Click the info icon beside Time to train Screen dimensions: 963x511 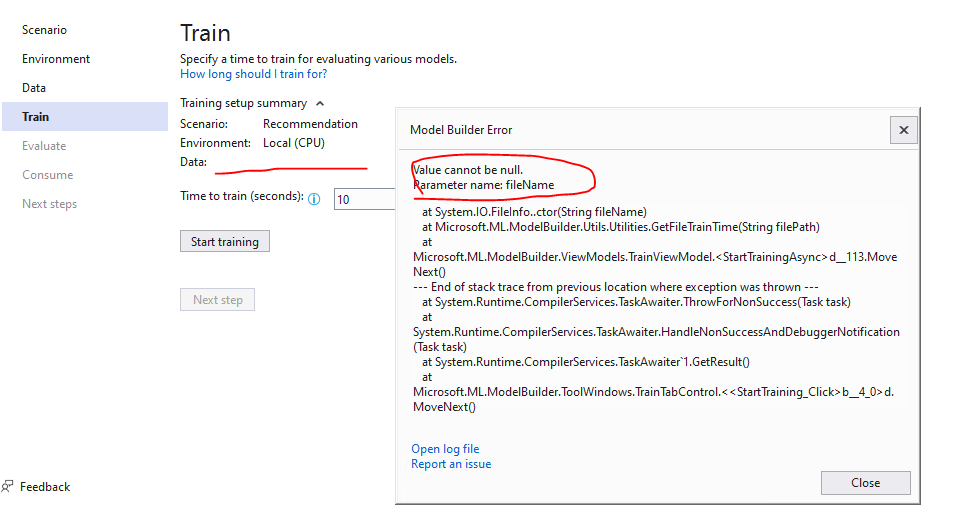coord(314,198)
